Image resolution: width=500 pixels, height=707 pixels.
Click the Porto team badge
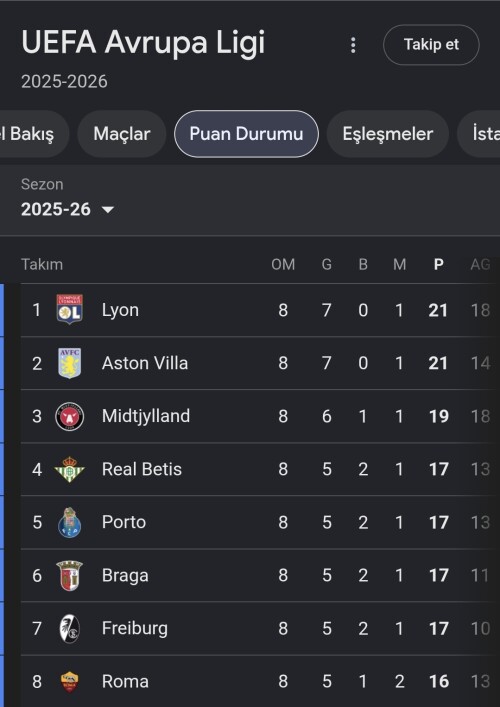coord(69,522)
